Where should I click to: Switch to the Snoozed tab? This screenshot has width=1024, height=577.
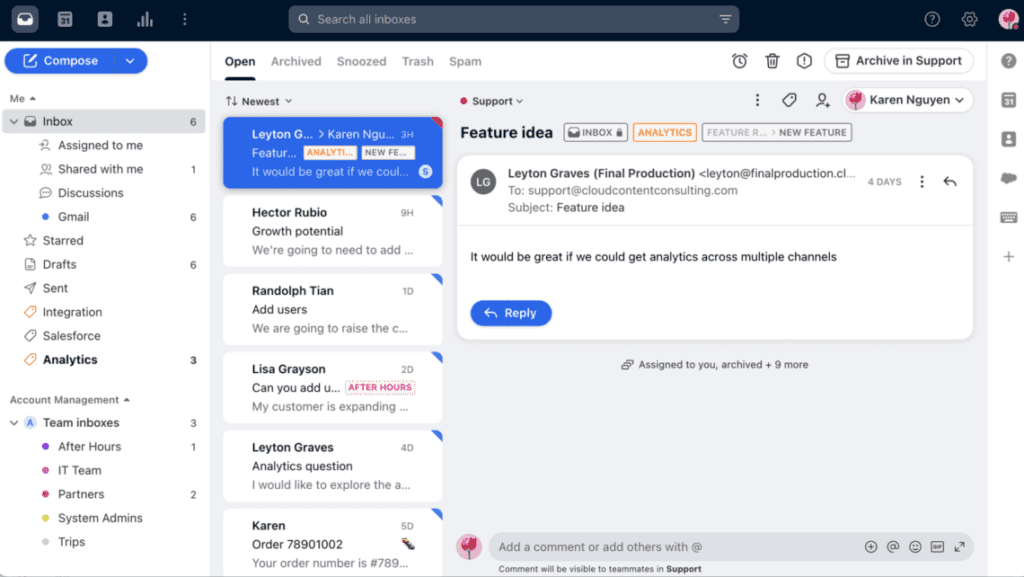[x=361, y=61]
